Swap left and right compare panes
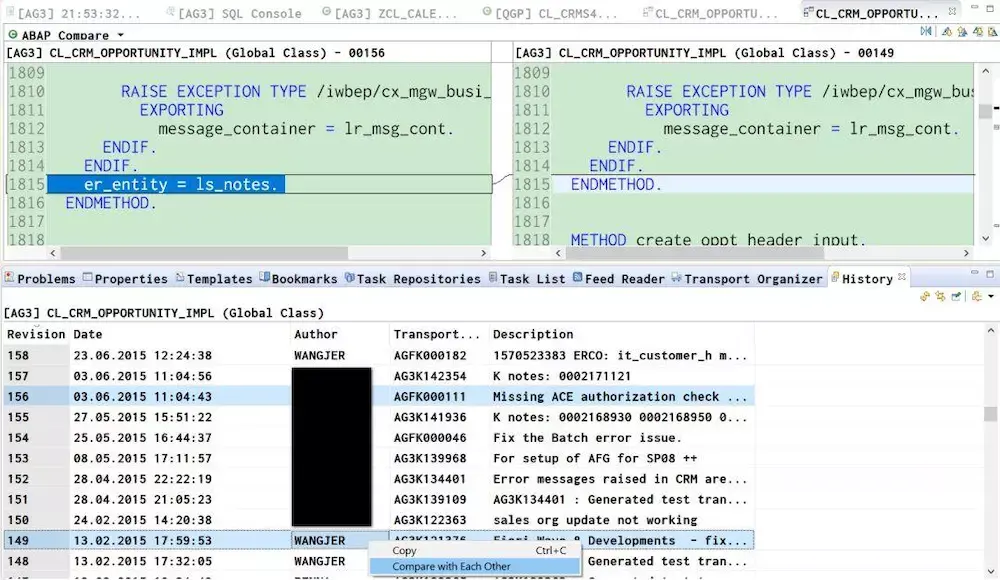This screenshot has height=580, width=1000. (925, 32)
